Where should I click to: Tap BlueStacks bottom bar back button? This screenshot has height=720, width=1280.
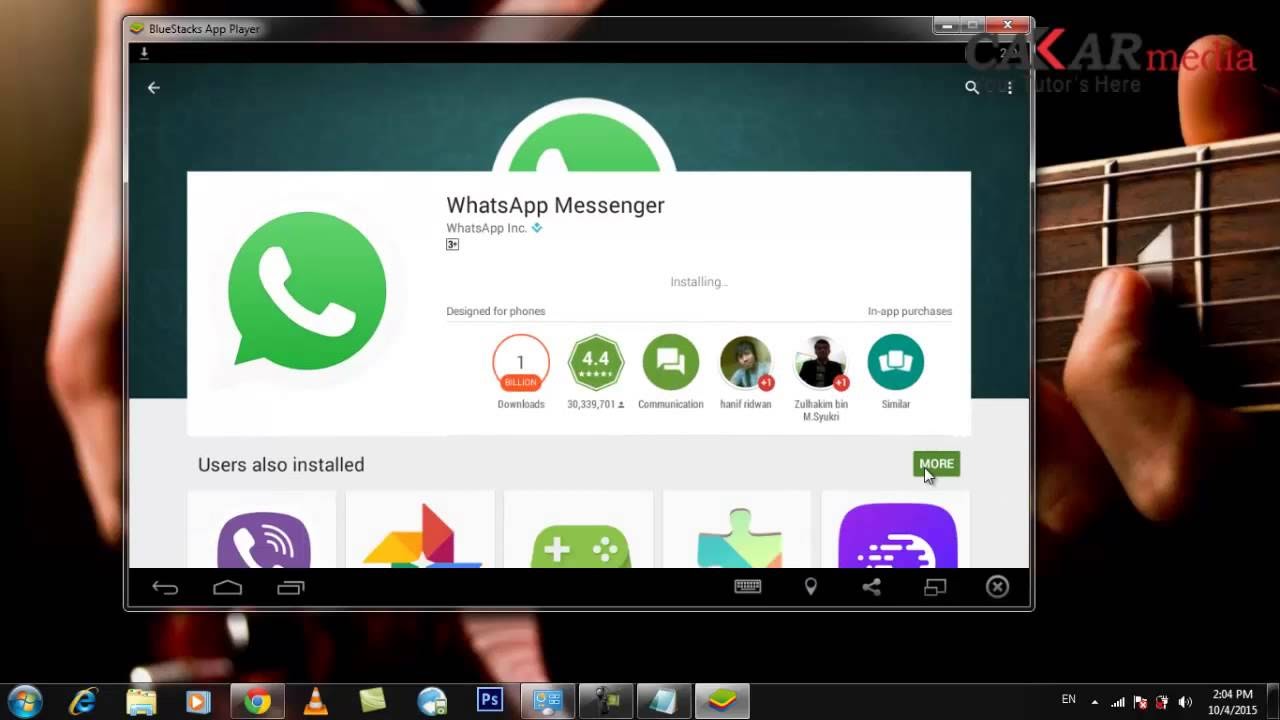pyautogui.click(x=165, y=588)
